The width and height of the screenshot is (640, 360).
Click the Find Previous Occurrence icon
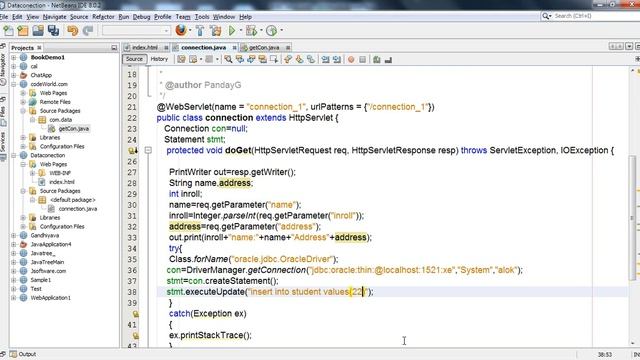pyautogui.click(x=240, y=60)
